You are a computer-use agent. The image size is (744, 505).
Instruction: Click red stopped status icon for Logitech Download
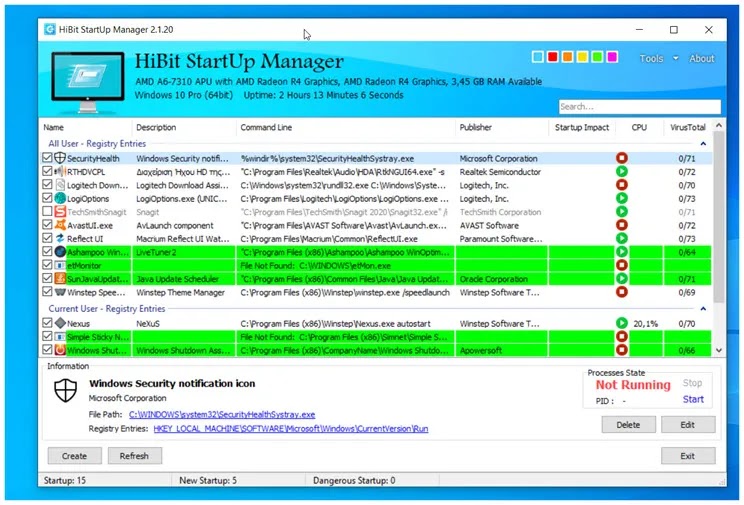[622, 185]
